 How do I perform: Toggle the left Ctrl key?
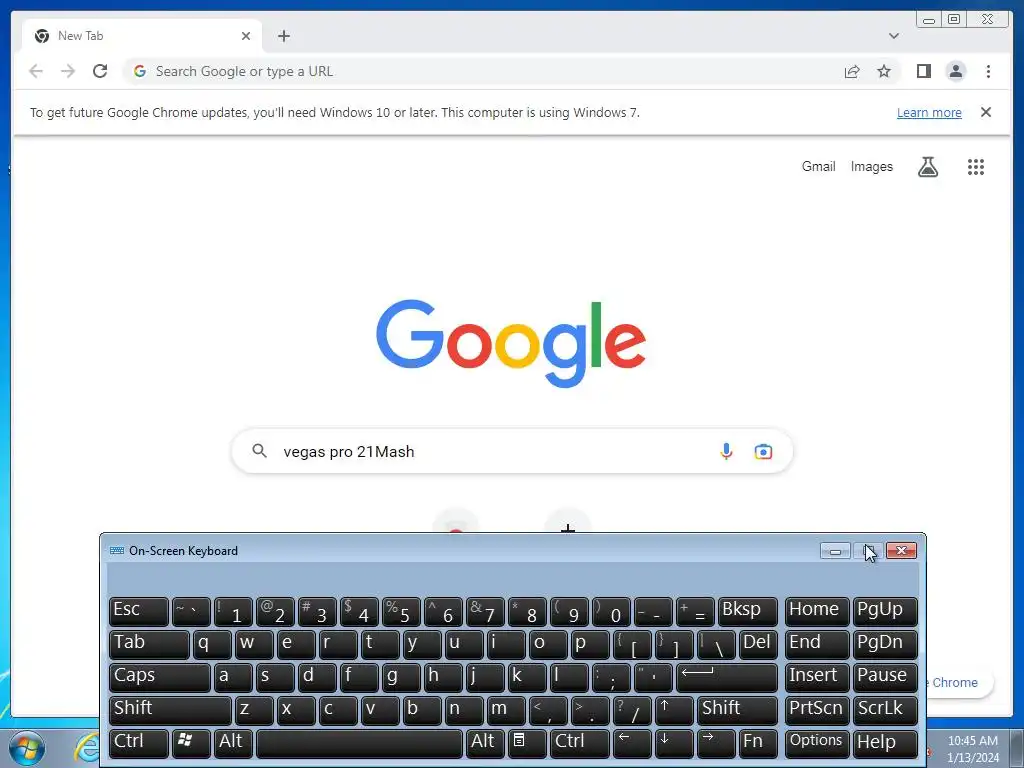tap(138, 743)
